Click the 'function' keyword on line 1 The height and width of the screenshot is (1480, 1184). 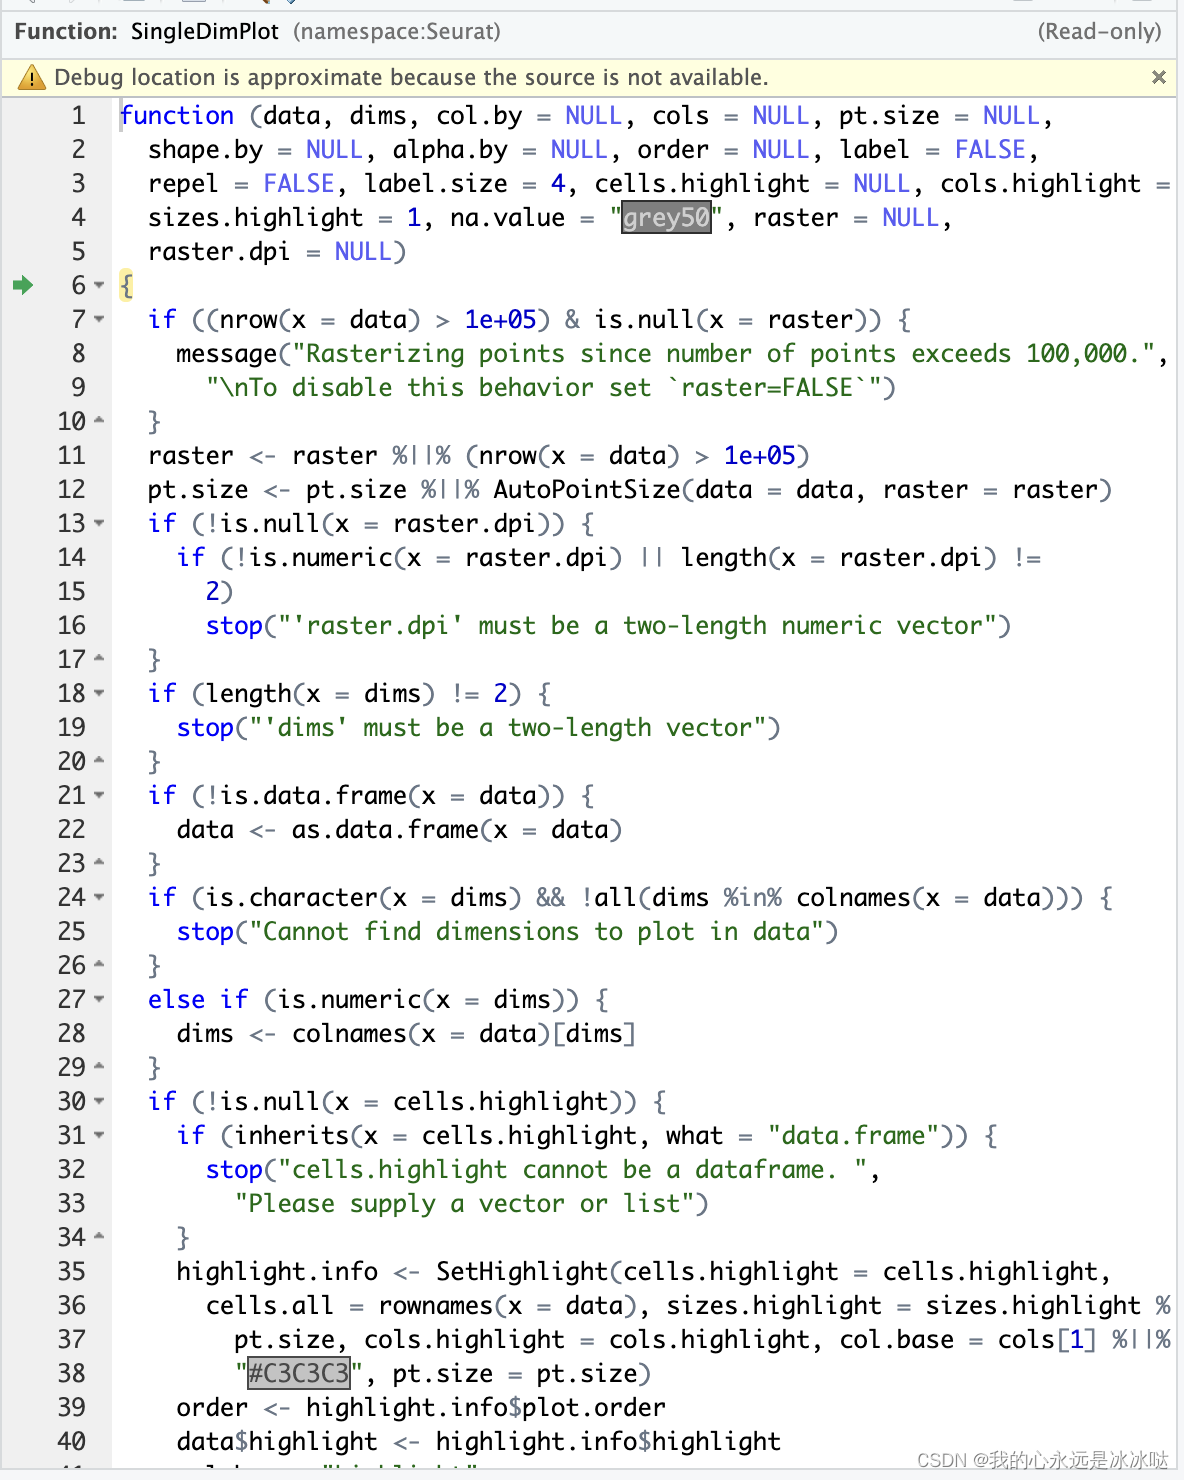(x=177, y=115)
